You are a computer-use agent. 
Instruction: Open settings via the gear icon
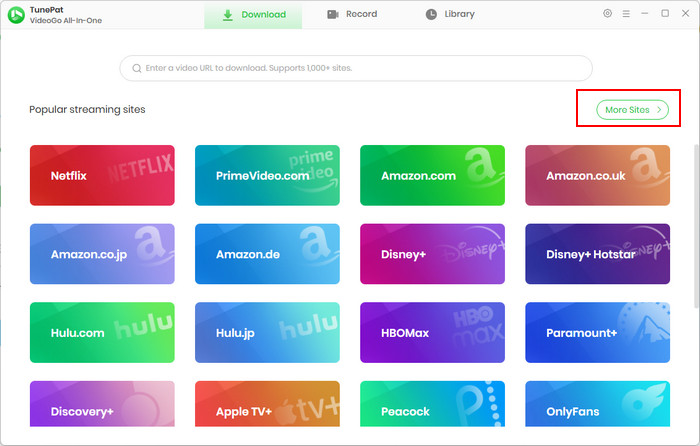pos(607,13)
